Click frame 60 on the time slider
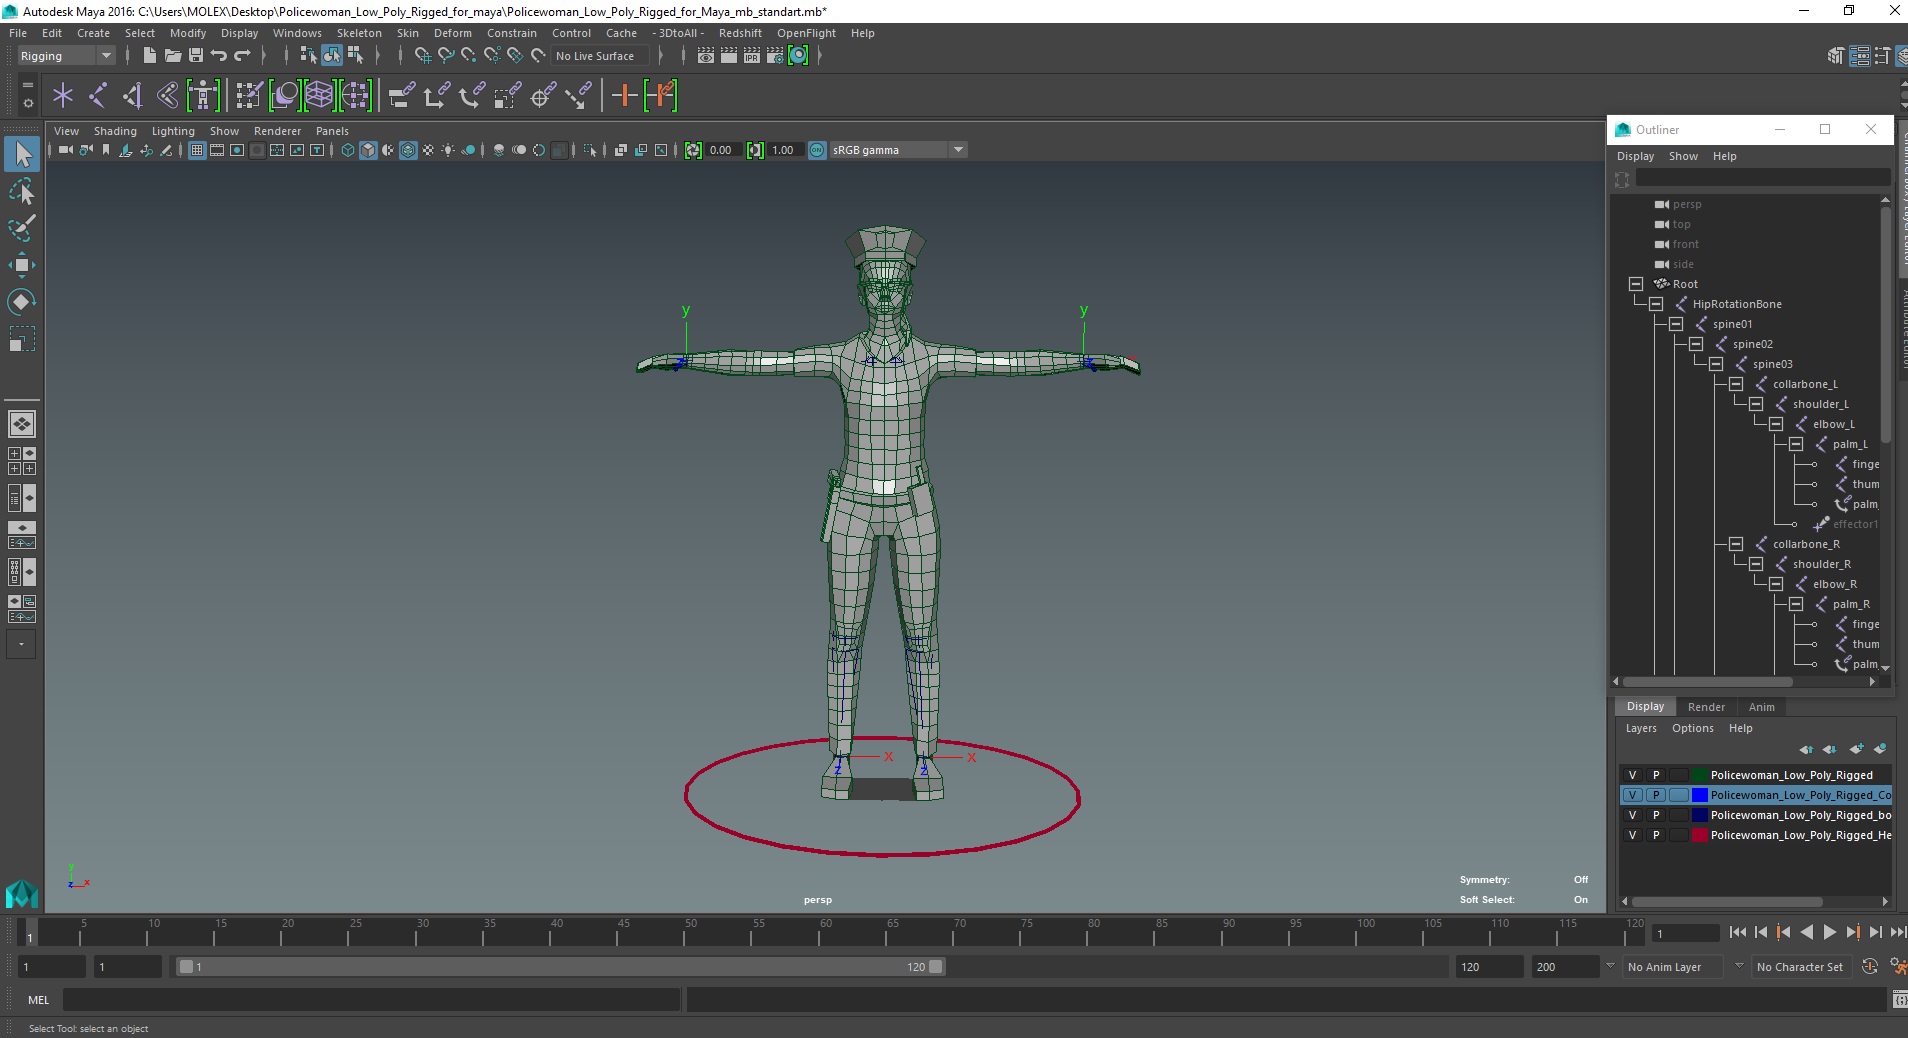 (x=826, y=932)
